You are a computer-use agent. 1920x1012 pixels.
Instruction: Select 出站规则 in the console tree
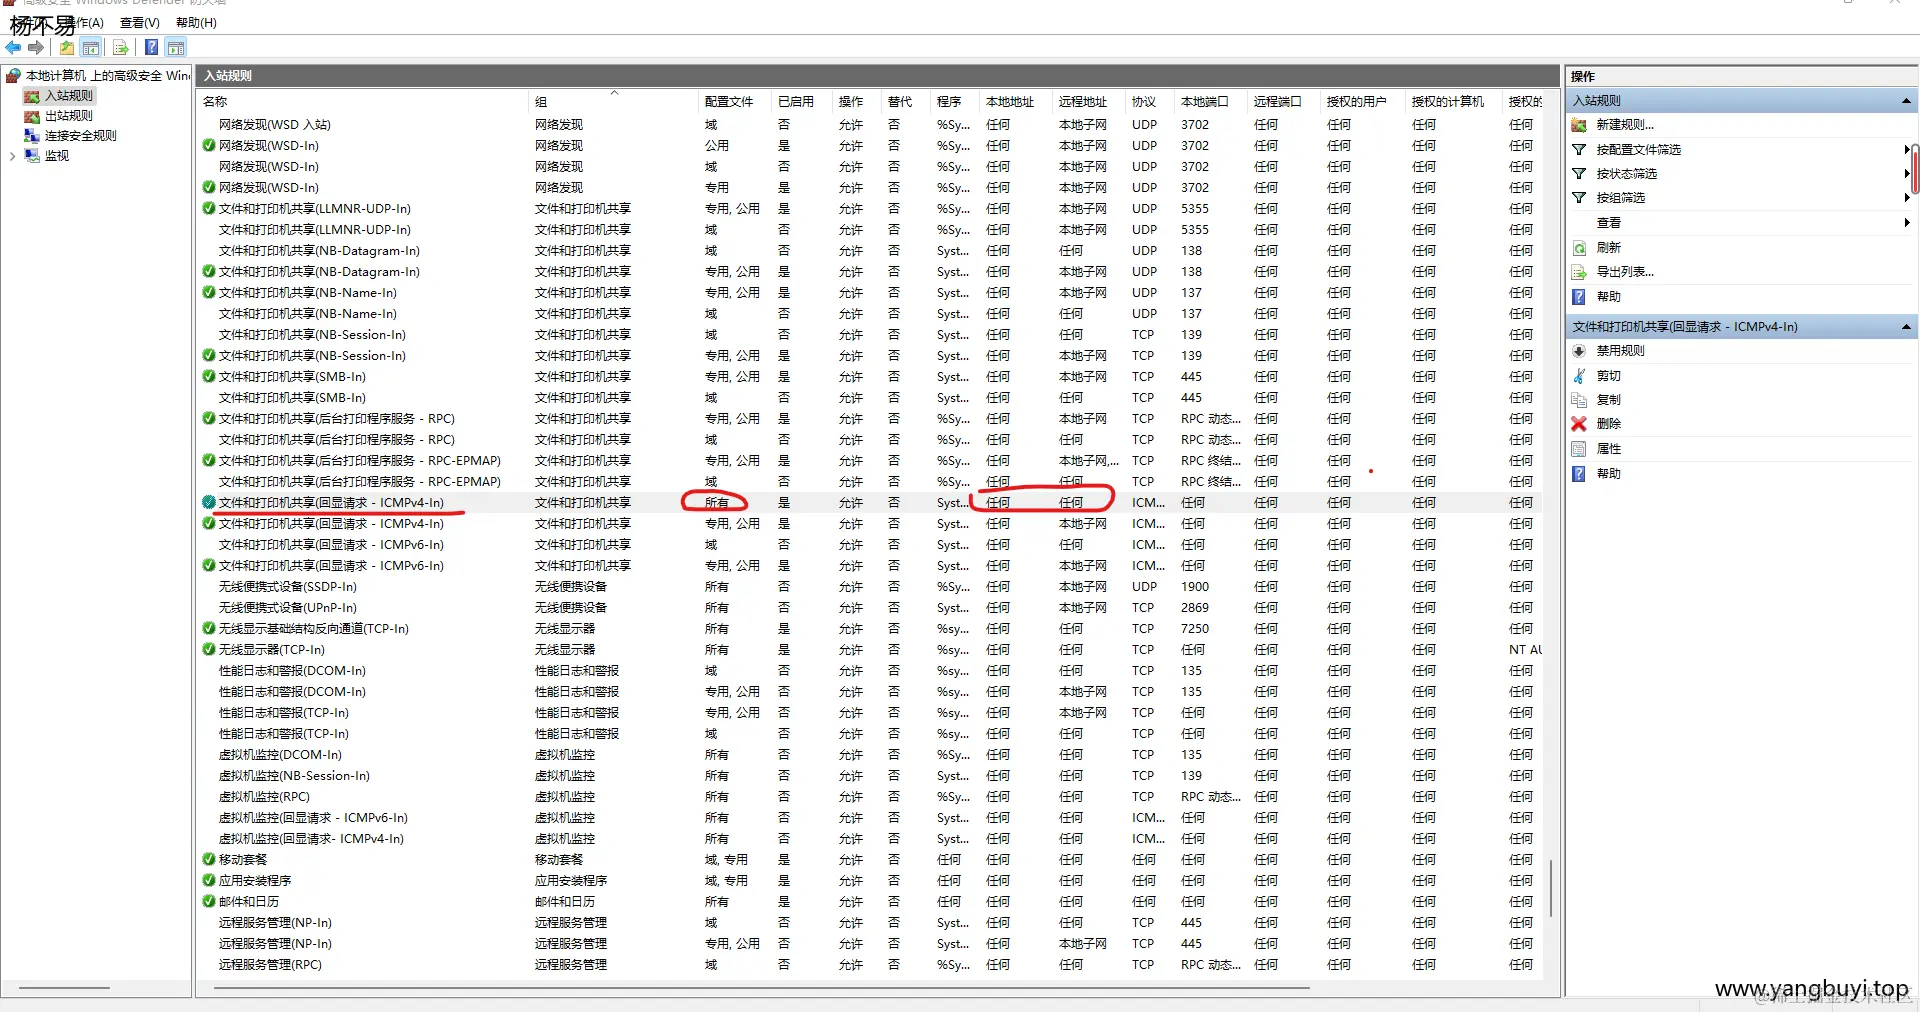69,116
